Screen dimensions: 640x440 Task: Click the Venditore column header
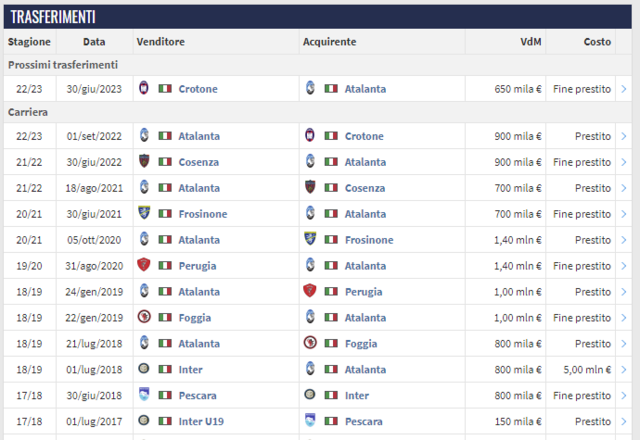160,42
